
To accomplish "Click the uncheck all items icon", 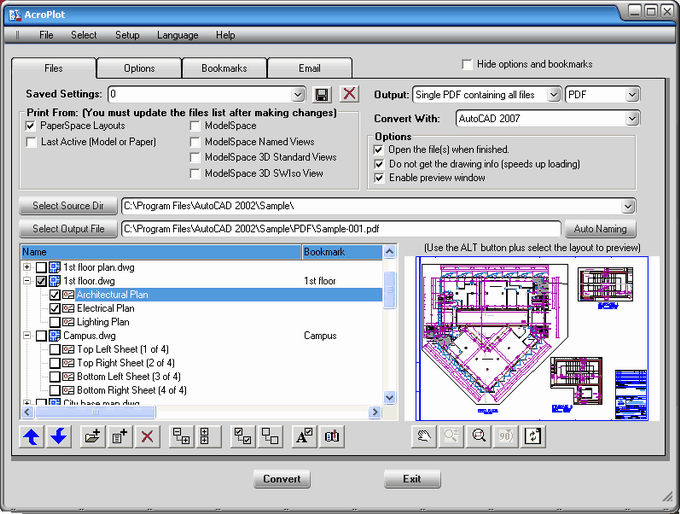I will tap(270, 436).
